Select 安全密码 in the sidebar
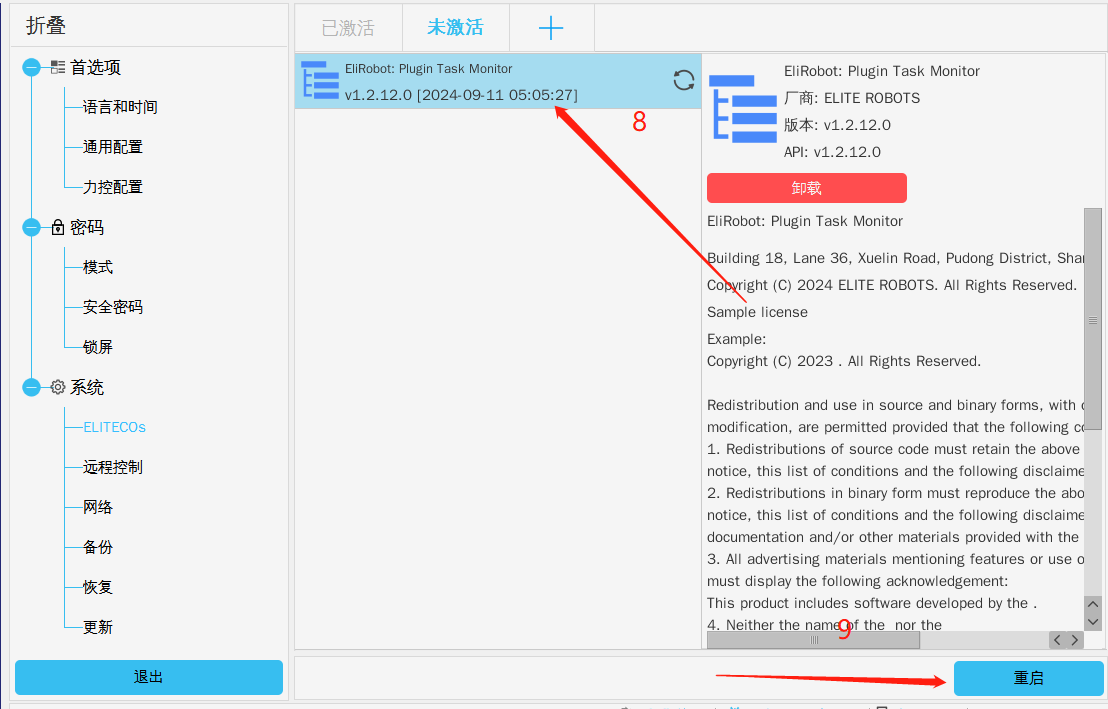Viewport: 1108px width, 709px height. coord(112,307)
